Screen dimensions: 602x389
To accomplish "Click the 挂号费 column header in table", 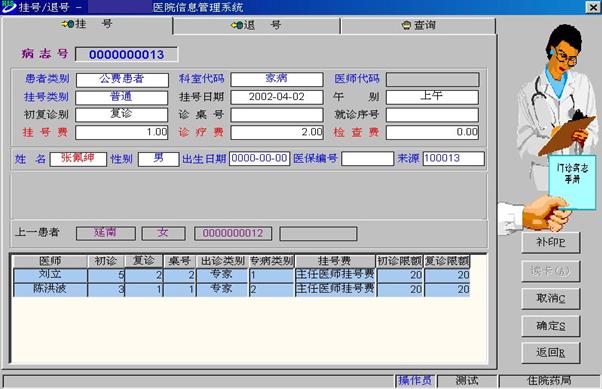I will point(335,261).
